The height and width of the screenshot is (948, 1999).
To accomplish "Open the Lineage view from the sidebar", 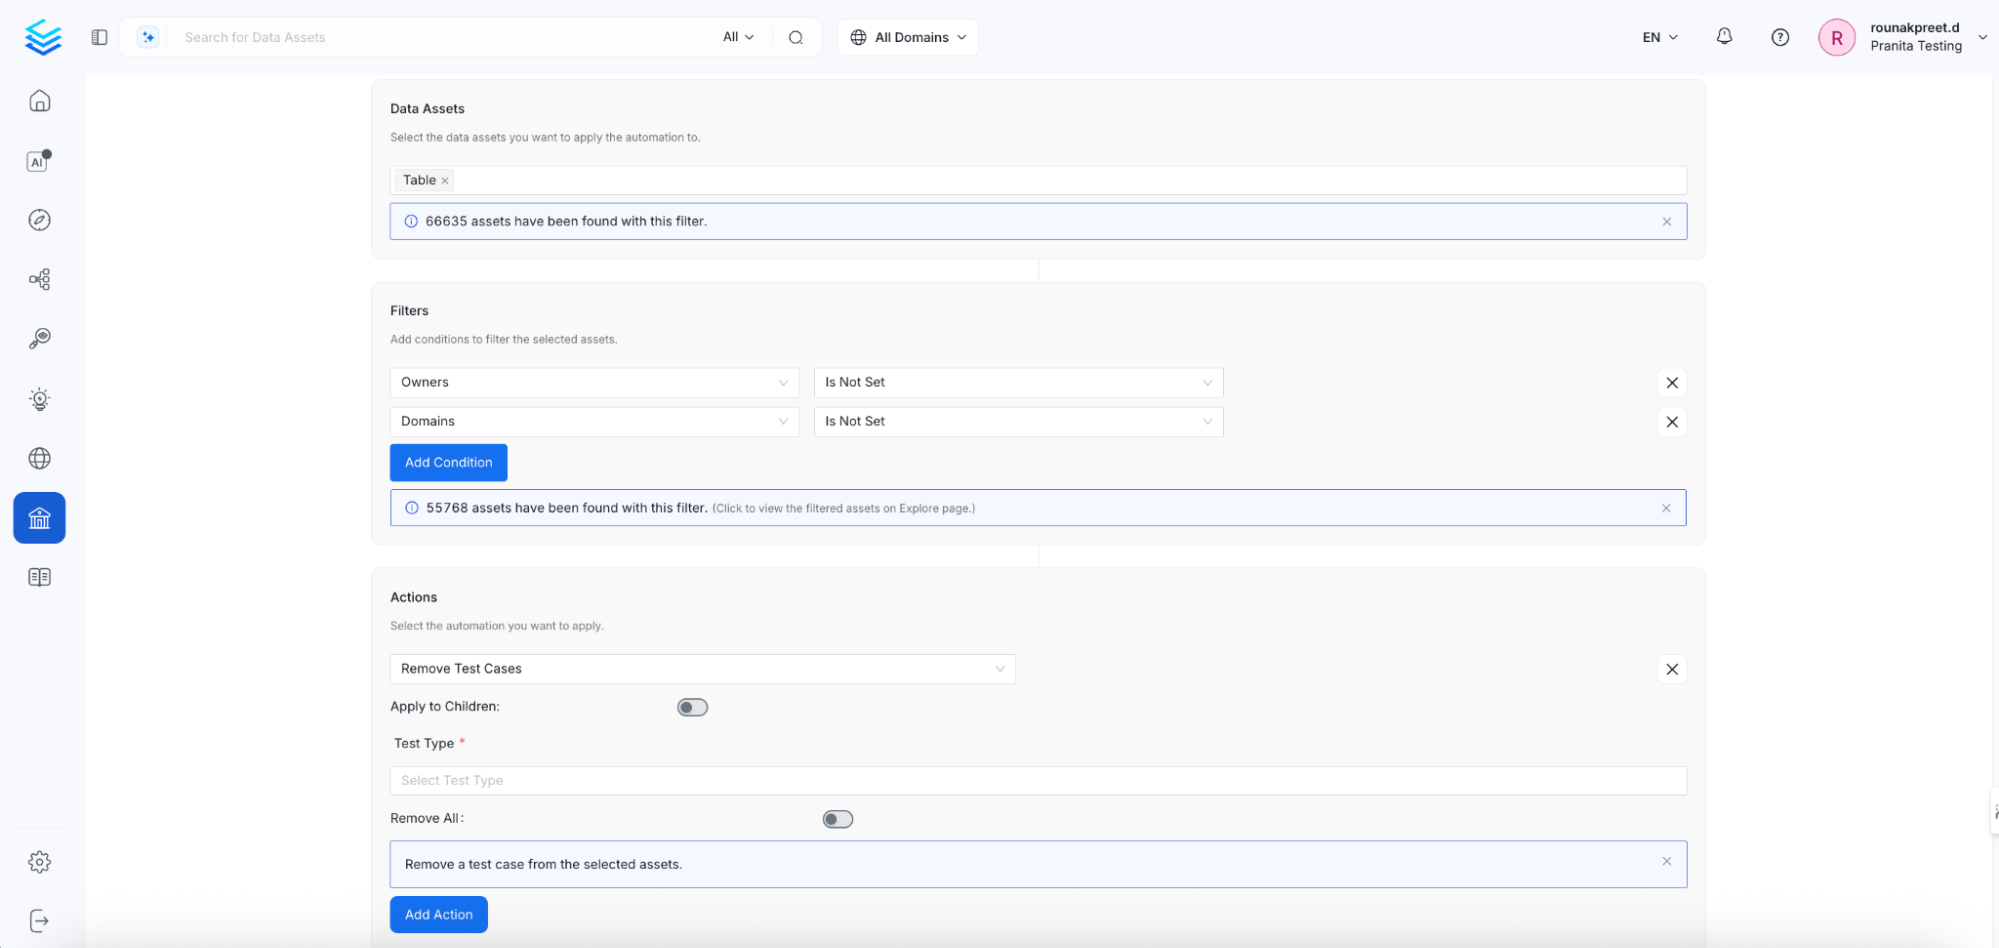I will (39, 279).
